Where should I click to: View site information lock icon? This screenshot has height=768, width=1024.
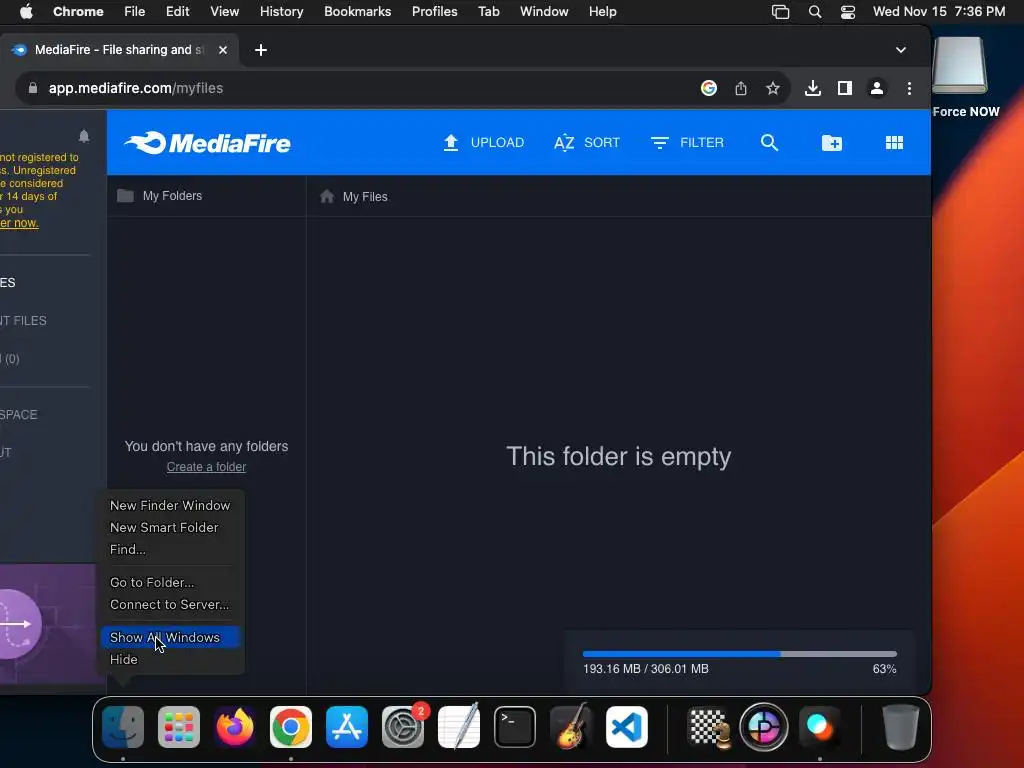coord(33,88)
